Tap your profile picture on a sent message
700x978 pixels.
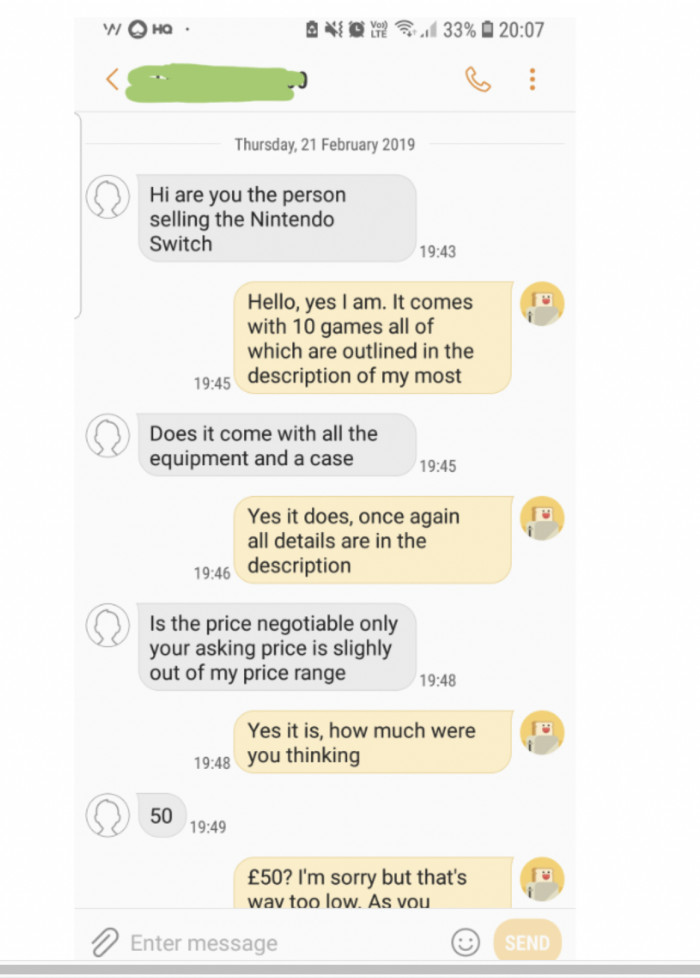[x=542, y=303]
